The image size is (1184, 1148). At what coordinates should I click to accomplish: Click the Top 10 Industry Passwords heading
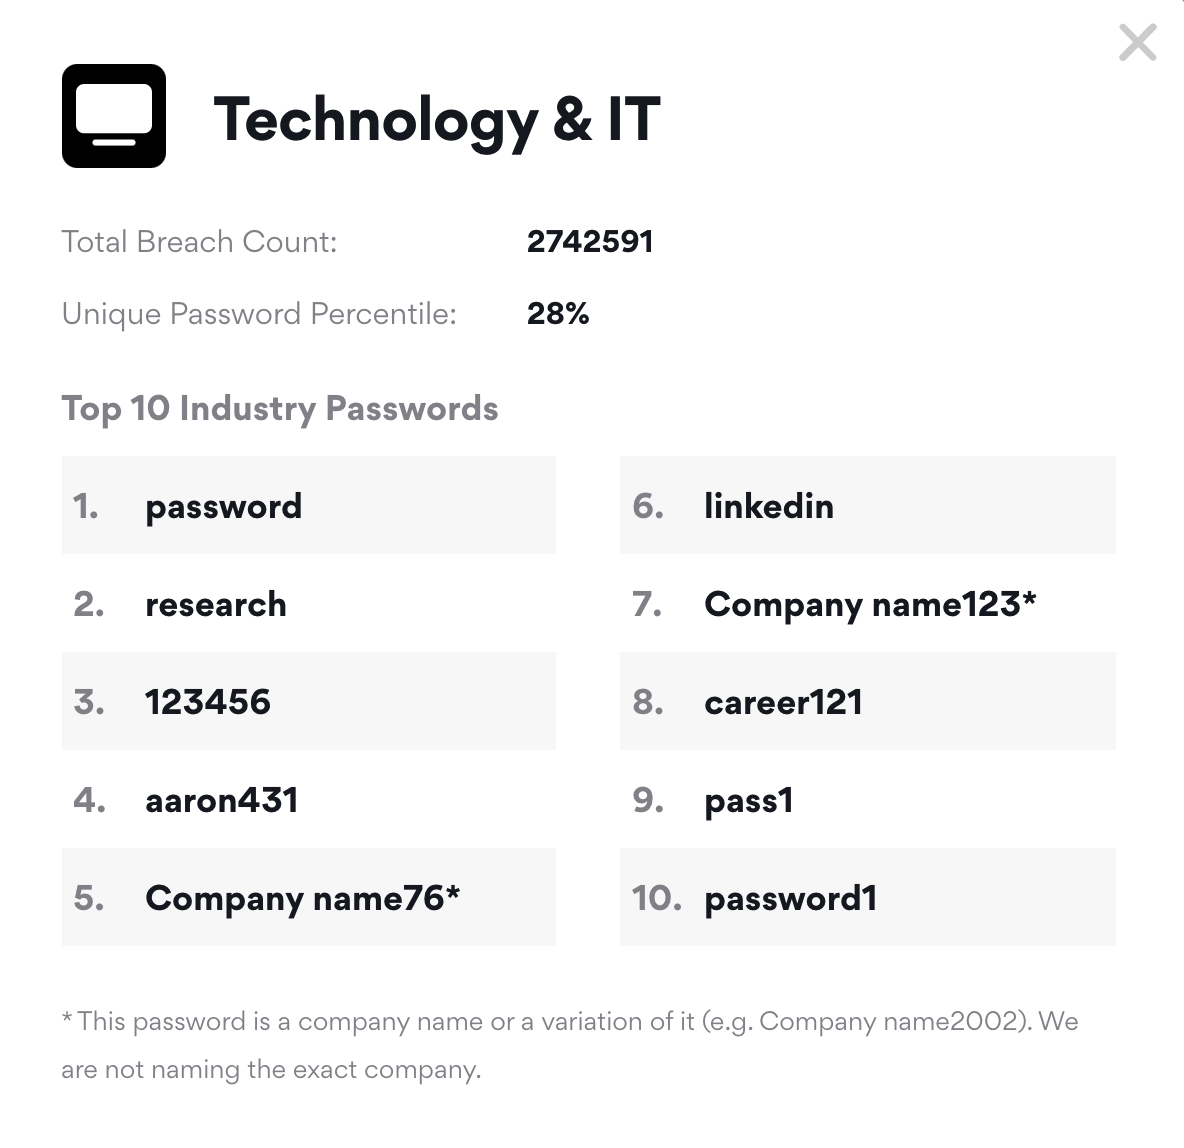coord(280,408)
